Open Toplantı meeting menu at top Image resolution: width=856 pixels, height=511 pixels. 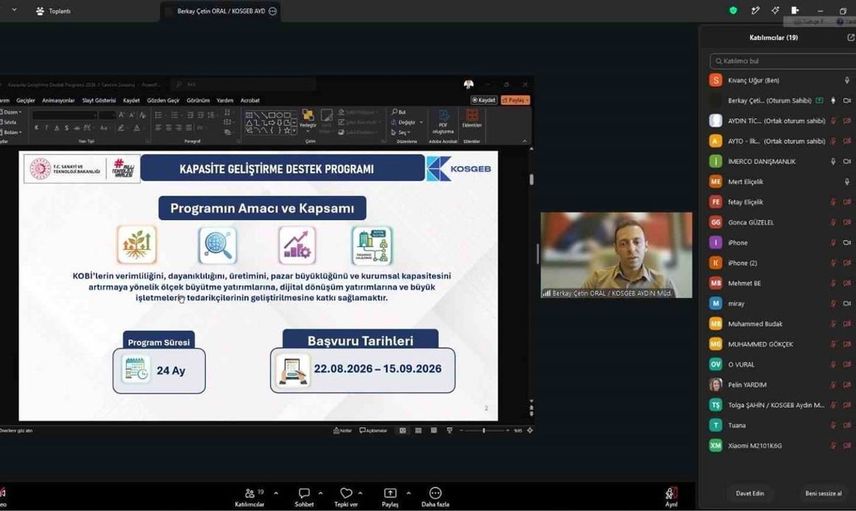(x=54, y=11)
